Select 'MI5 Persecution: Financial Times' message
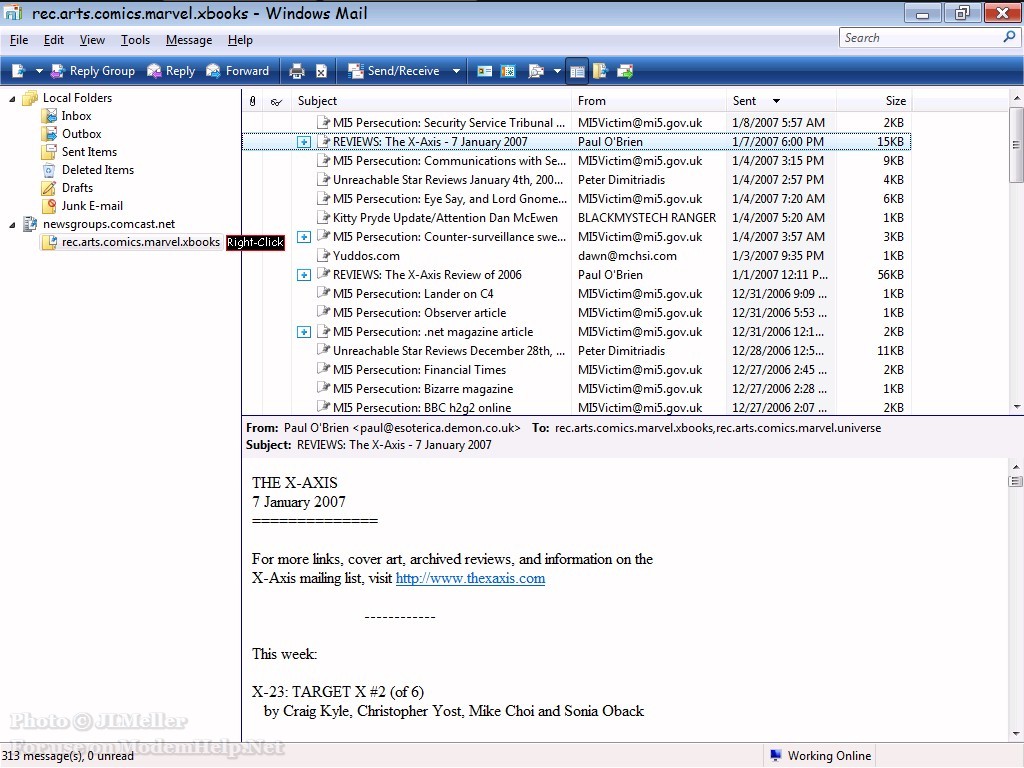The image size is (1024, 768). tap(577, 370)
